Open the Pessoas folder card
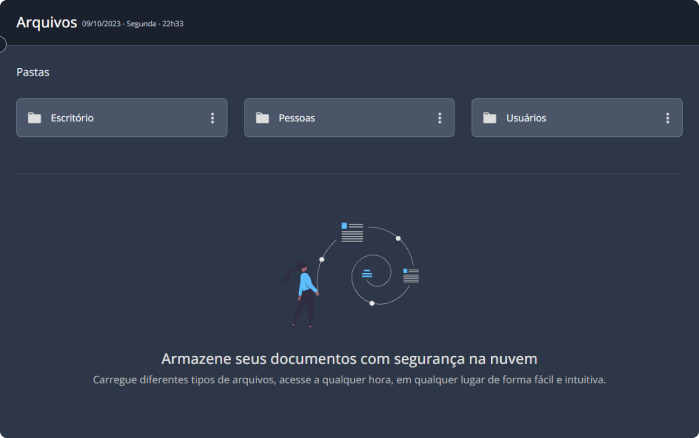 coord(349,118)
